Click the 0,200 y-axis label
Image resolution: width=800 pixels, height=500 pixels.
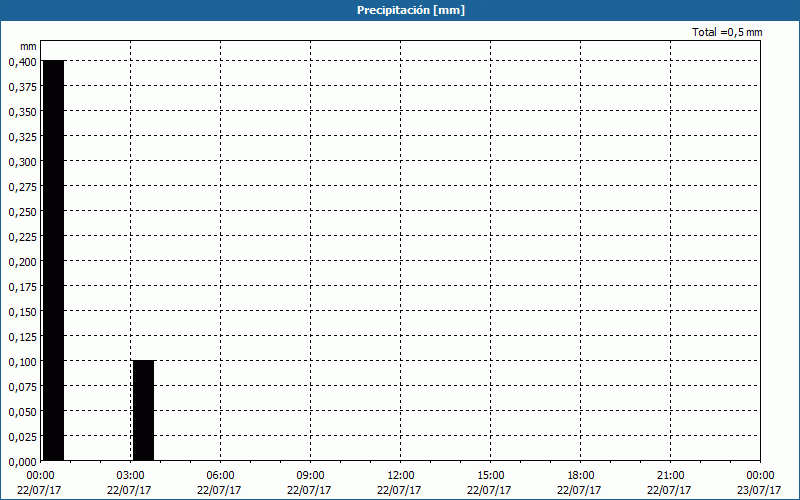pyautogui.click(x=22, y=262)
